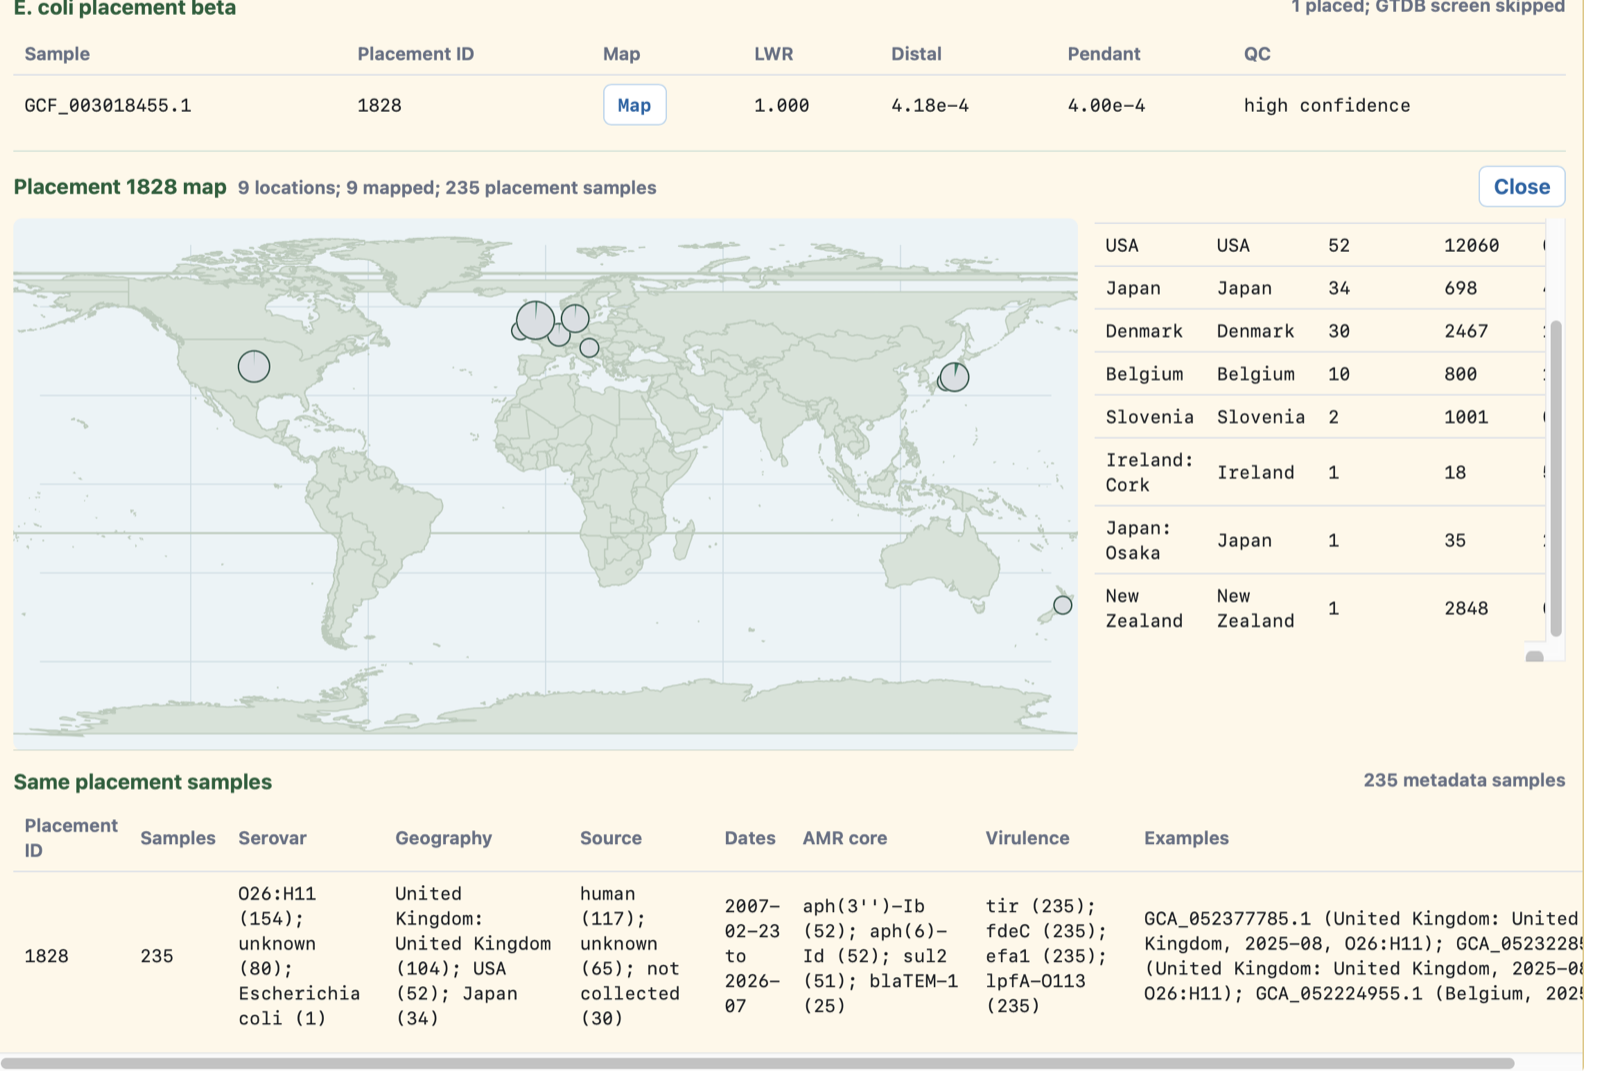This screenshot has width=1600, height=1071.
Task: Click the 'Same placement samples' heading
Action: (143, 782)
